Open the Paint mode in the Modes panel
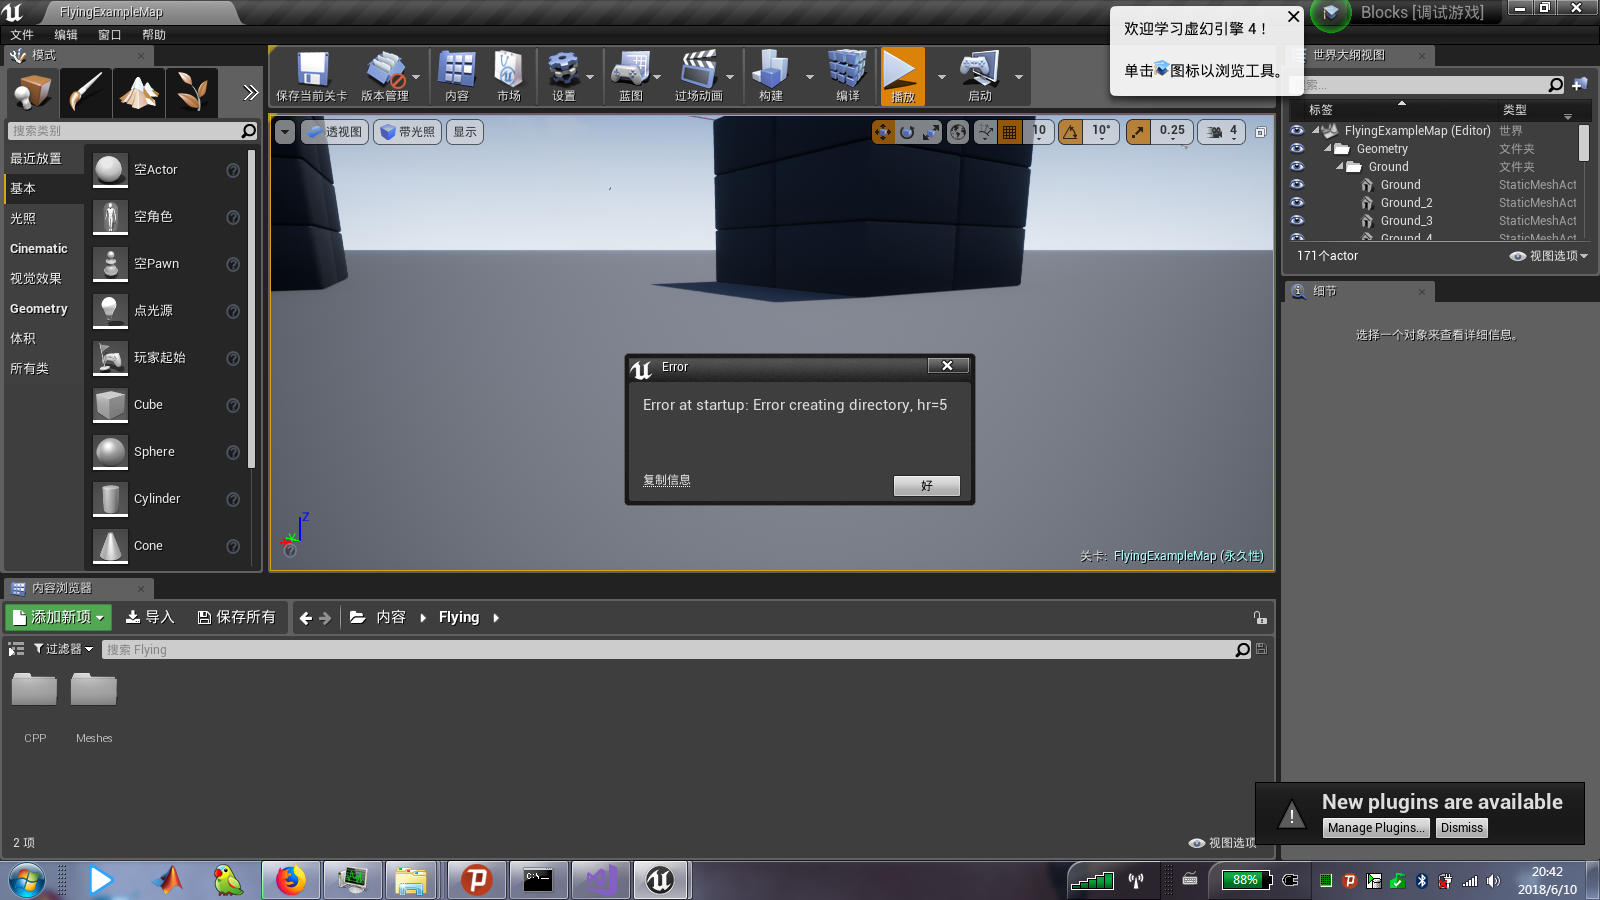The width and height of the screenshot is (1600, 900). [x=86, y=93]
